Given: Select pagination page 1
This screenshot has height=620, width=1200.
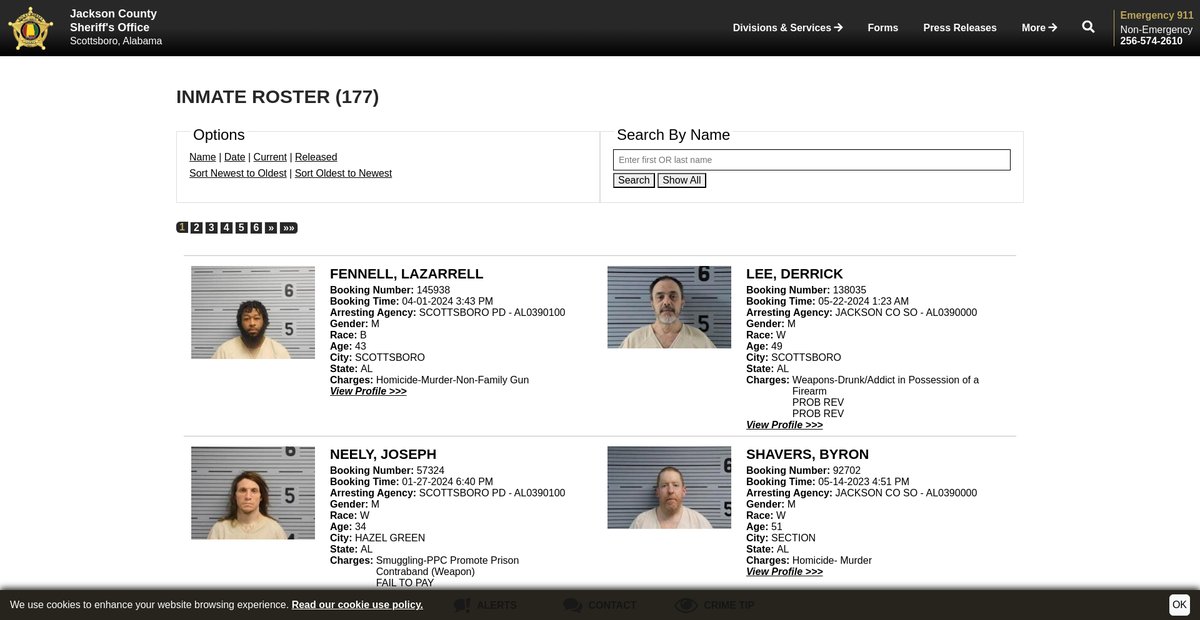Looking at the screenshot, I should point(182,228).
